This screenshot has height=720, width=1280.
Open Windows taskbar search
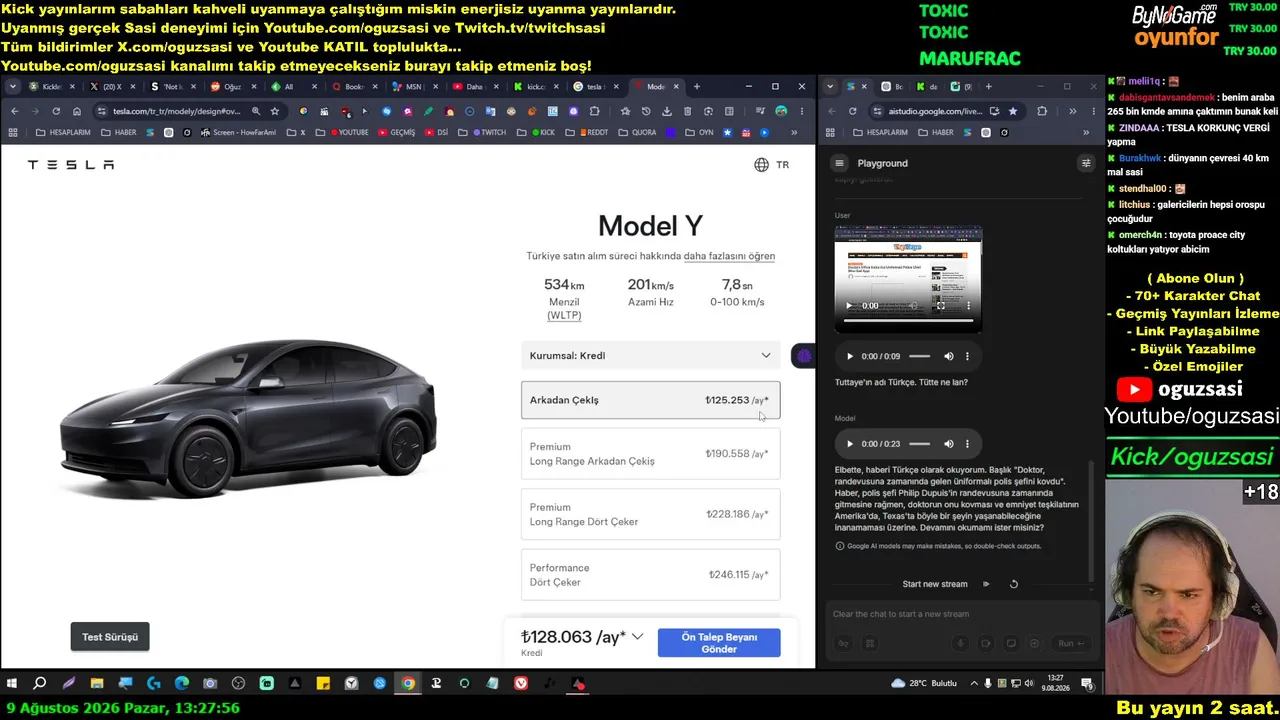click(40, 684)
